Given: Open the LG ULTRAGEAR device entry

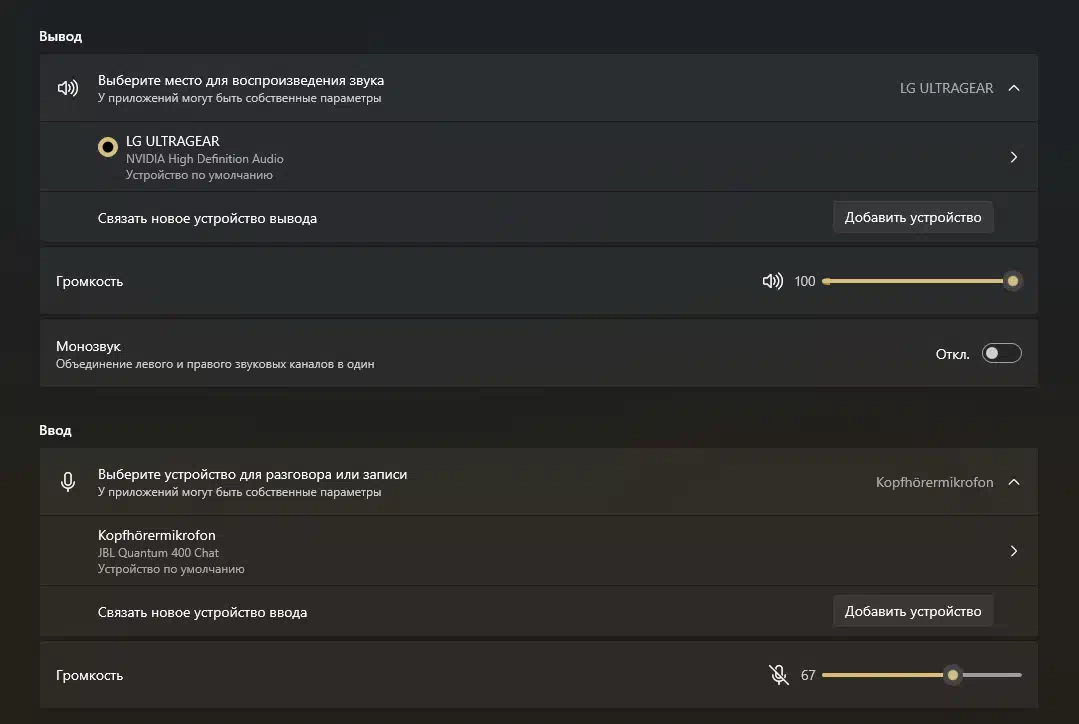Looking at the screenshot, I should pos(538,157).
